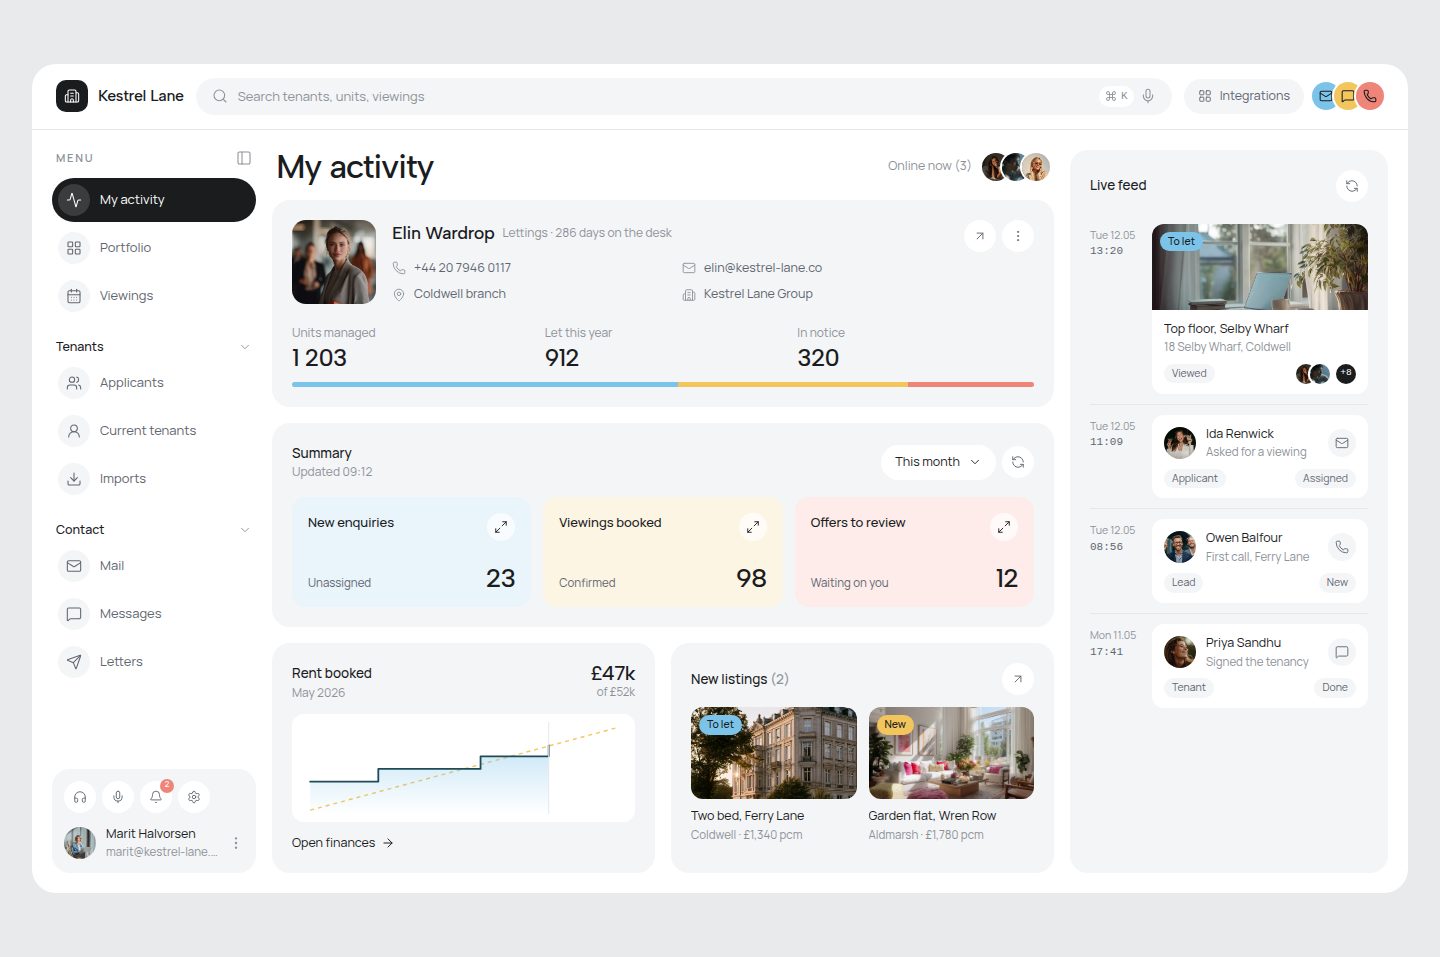
Task: Open notifications bell with badge
Action: pyautogui.click(x=156, y=797)
